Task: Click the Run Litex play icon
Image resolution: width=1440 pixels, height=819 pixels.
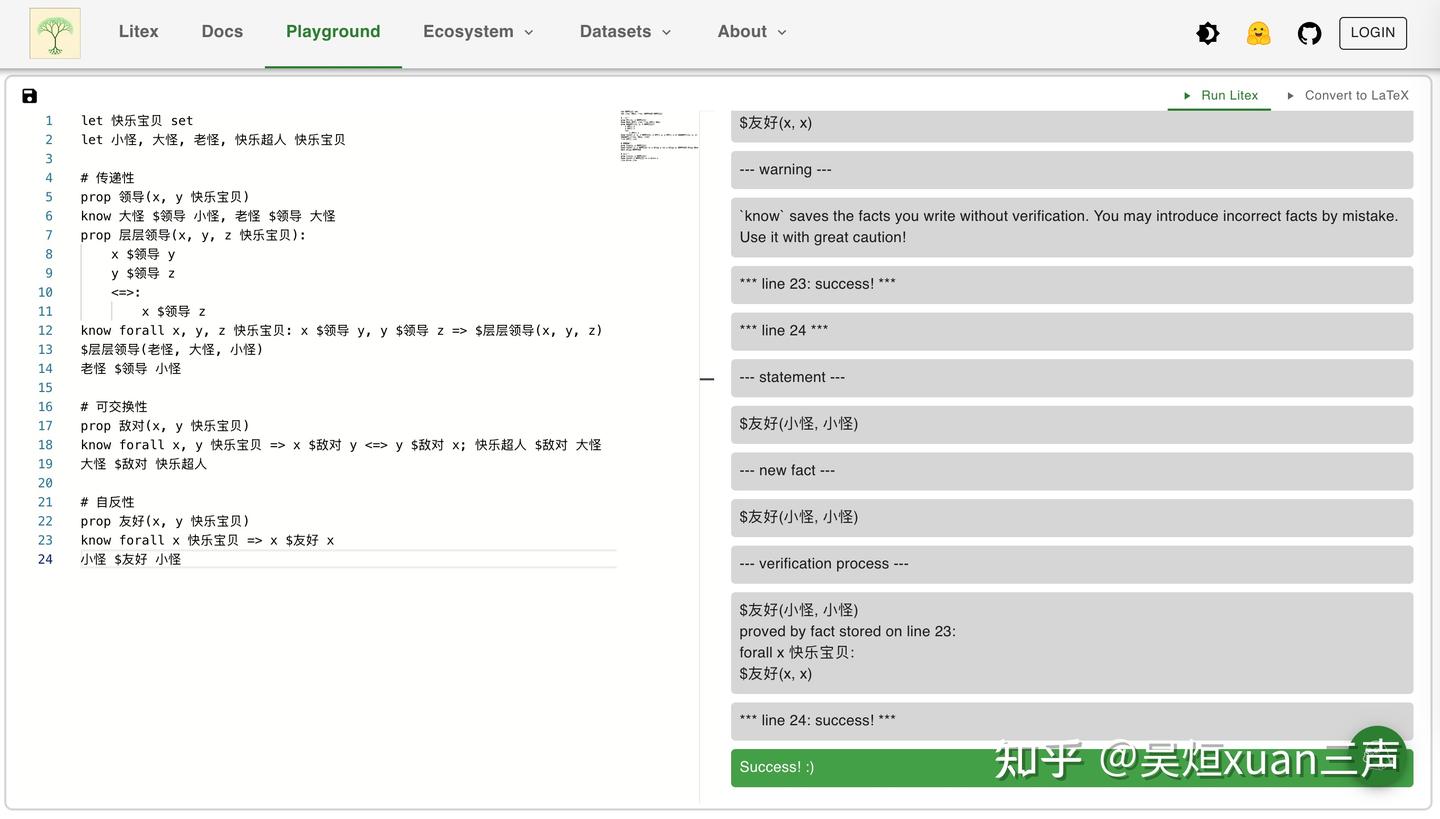Action: [x=1187, y=96]
